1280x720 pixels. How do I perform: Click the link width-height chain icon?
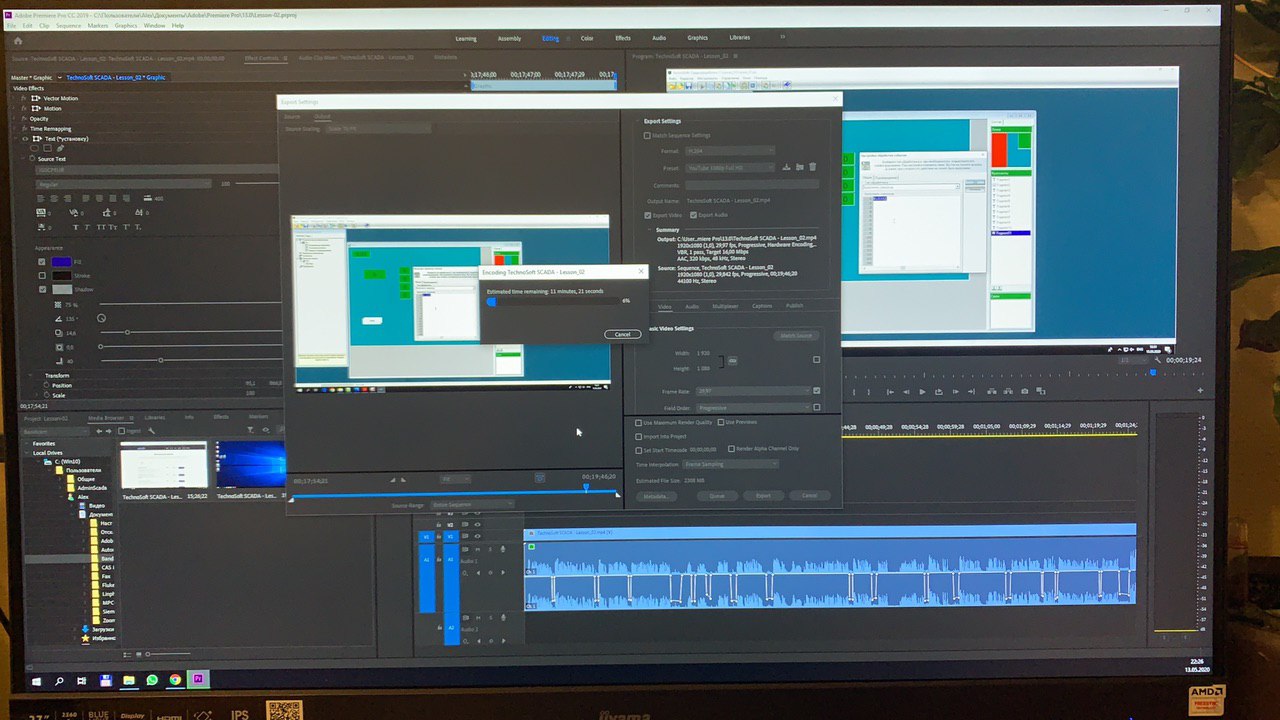tap(733, 360)
